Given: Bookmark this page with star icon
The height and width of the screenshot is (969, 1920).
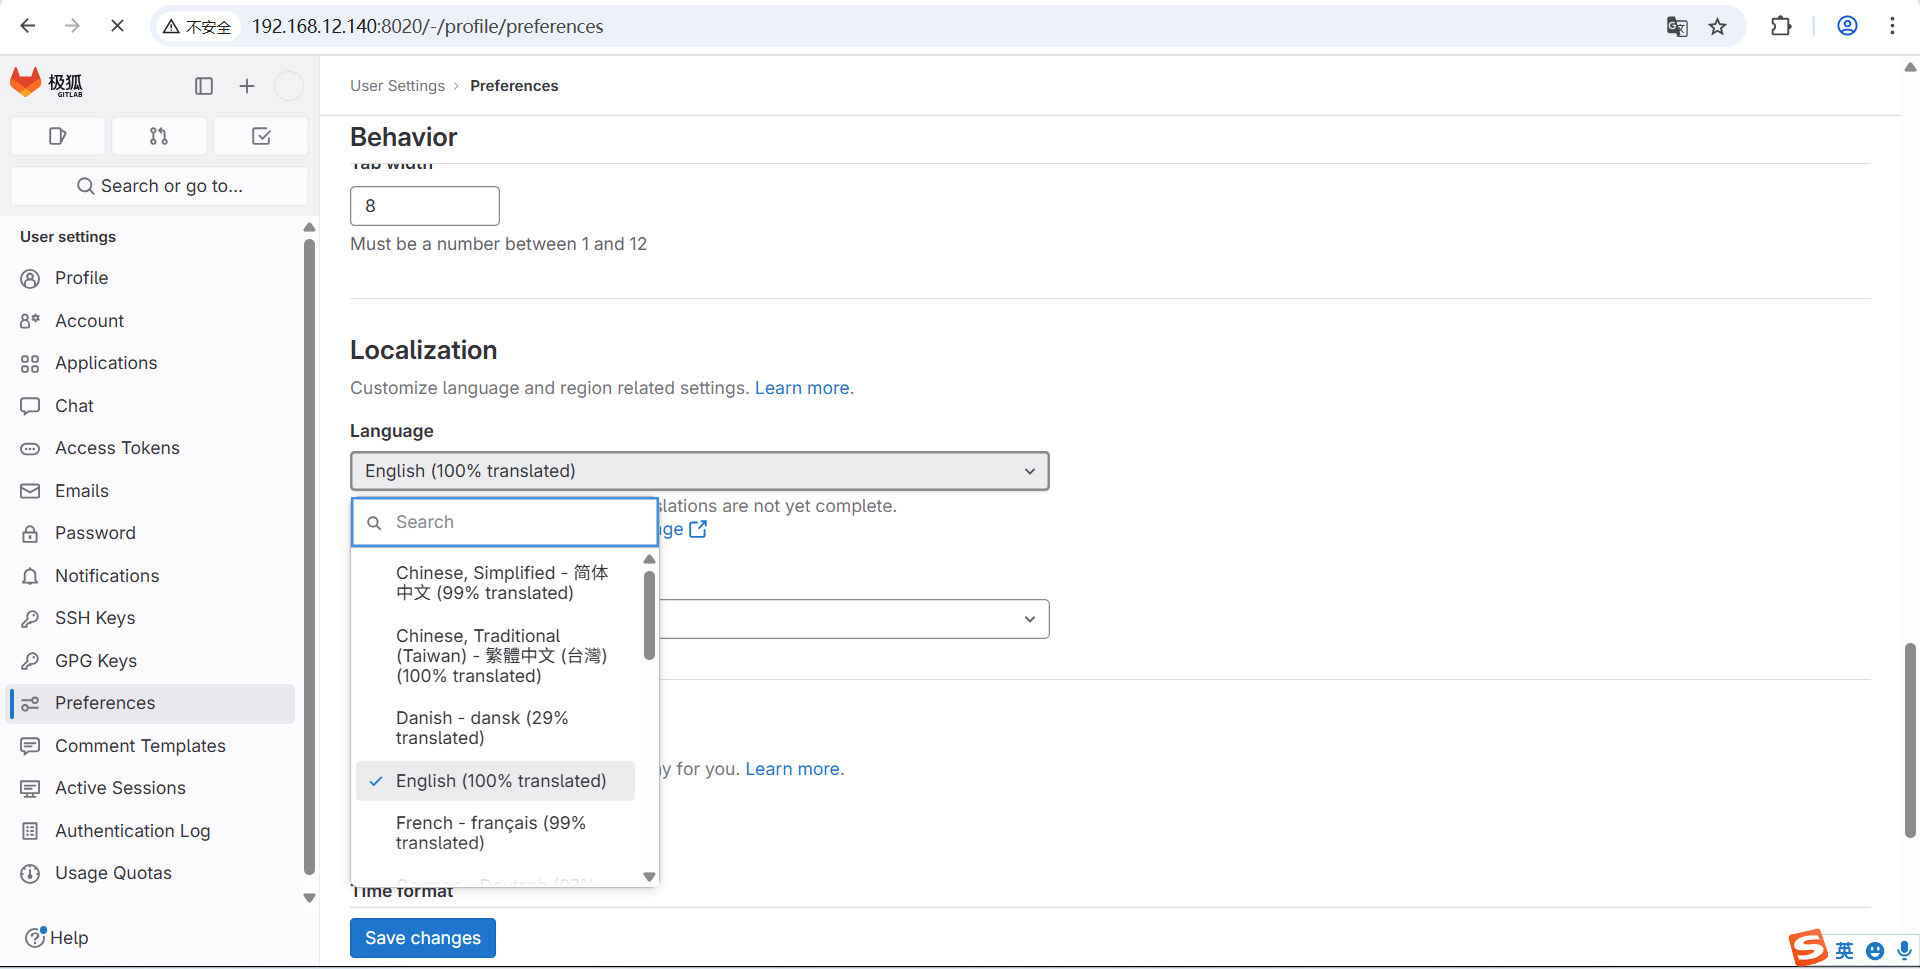Looking at the screenshot, I should (x=1717, y=27).
